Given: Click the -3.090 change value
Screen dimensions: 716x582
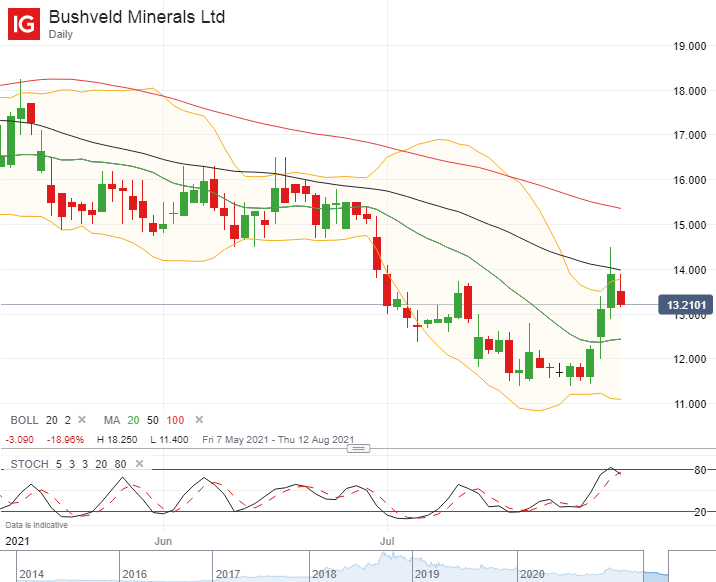Looking at the screenshot, I should pos(20,440).
